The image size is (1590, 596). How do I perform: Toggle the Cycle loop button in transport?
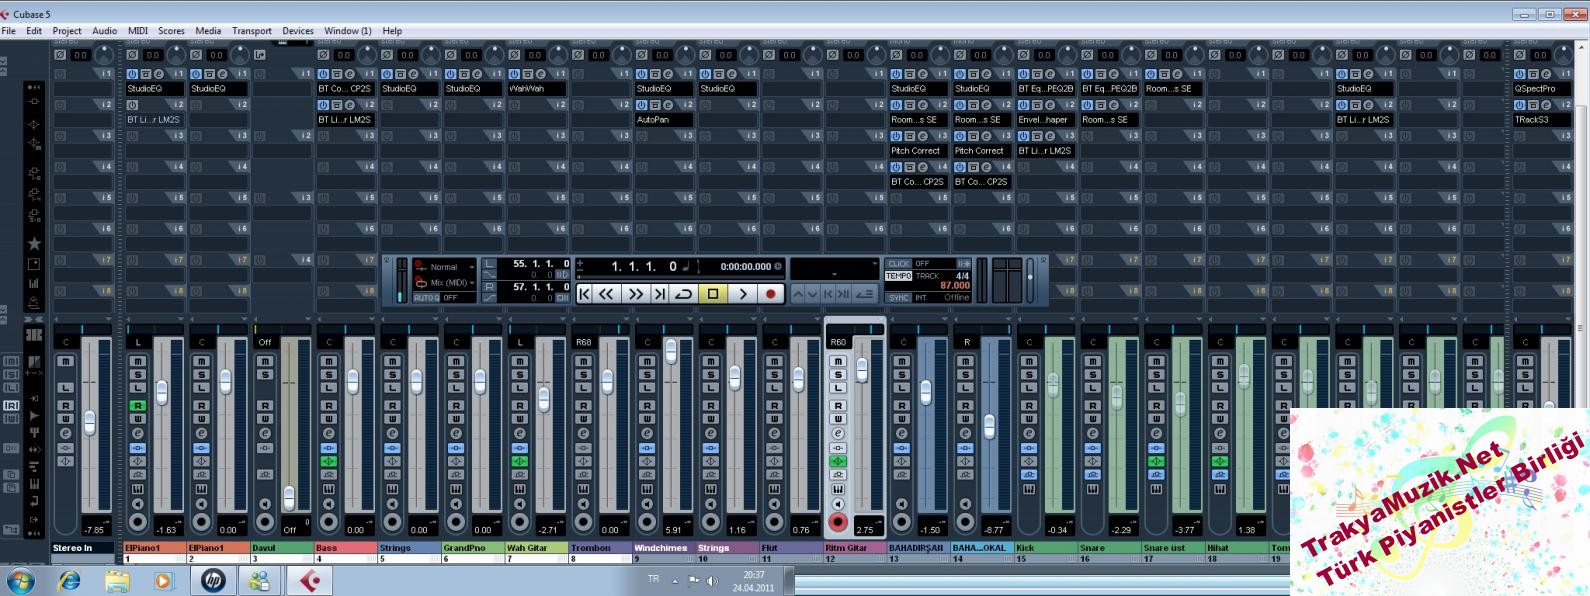click(684, 294)
